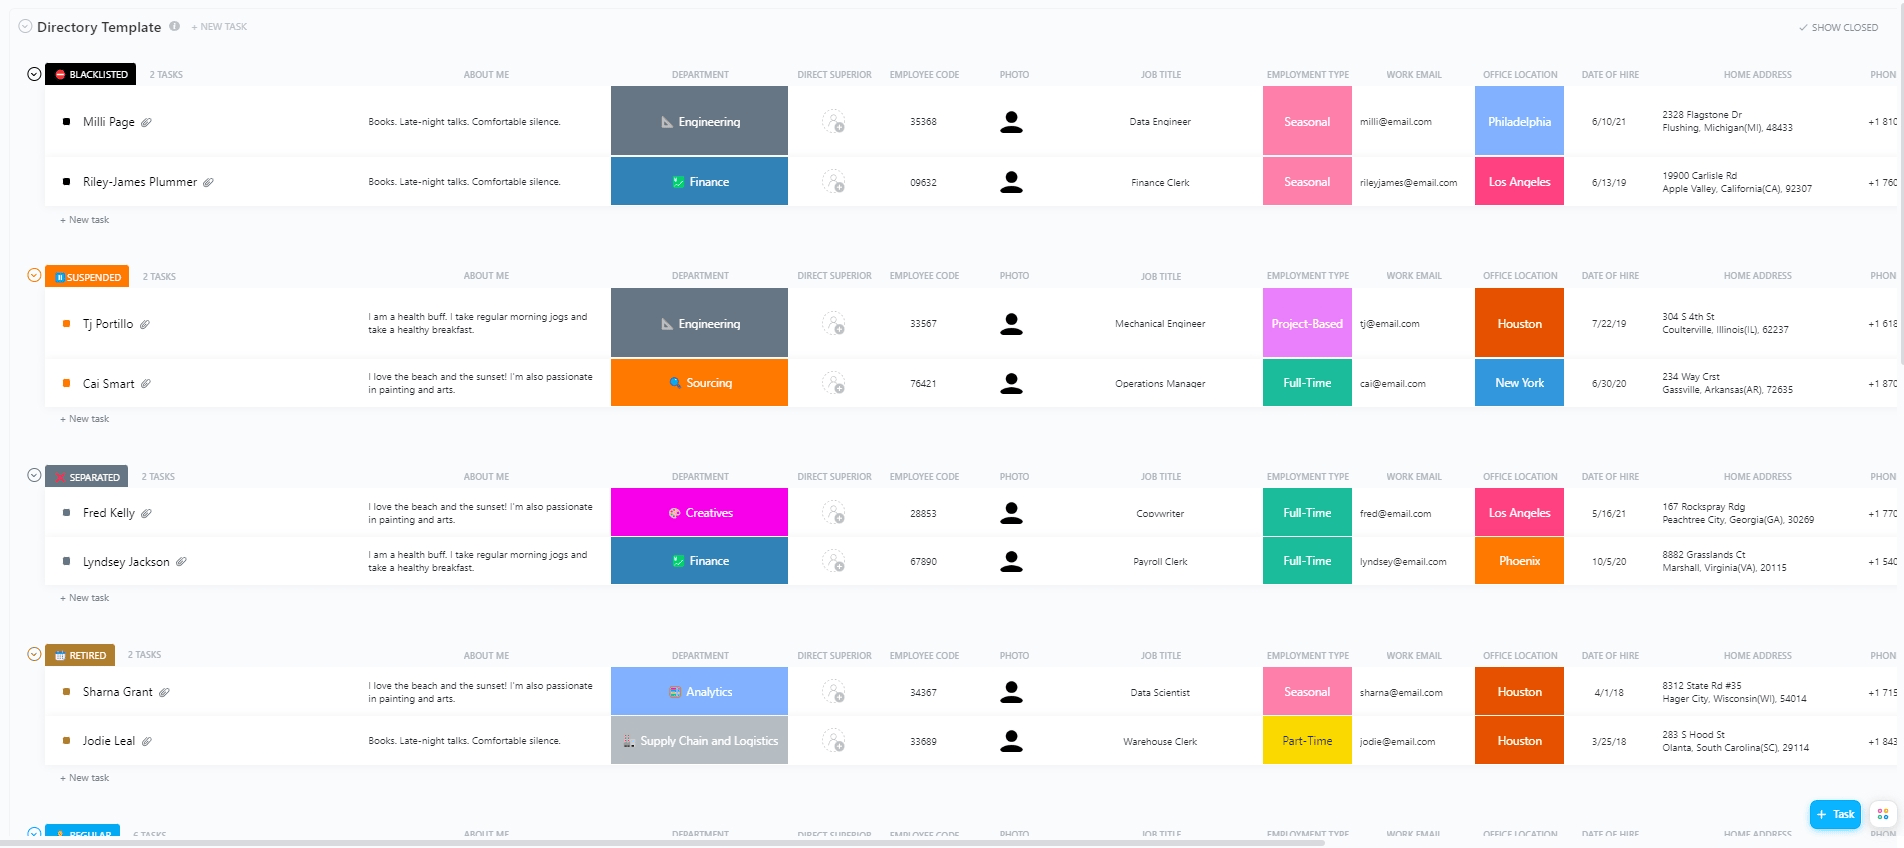Screen dimensions: 1904x848
Task: Toggle status square for Milli Page
Action: [x=66, y=122]
